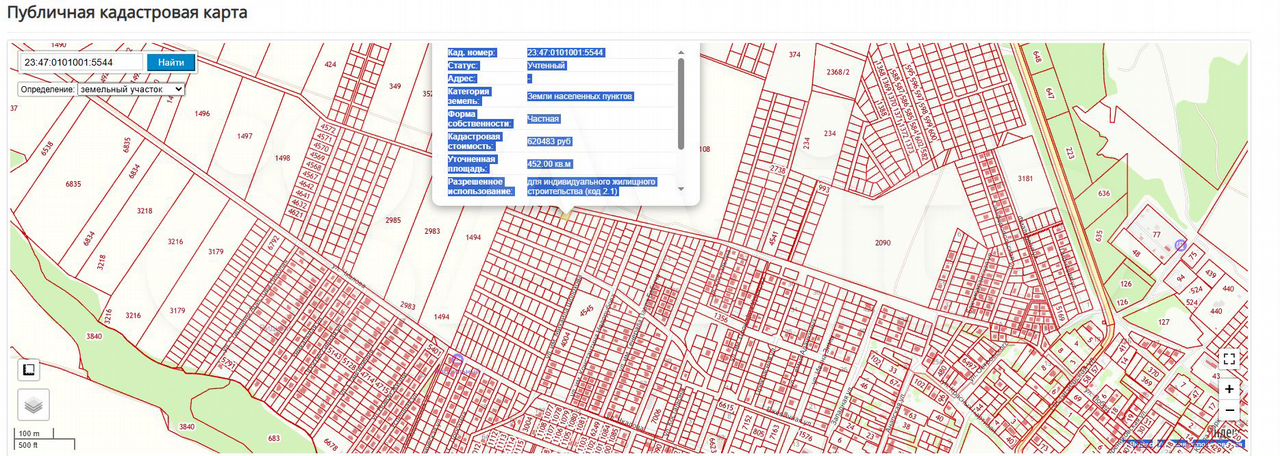The height and width of the screenshot is (456, 1280).
Task: Click the Yandex logo on the map
Action: coord(1222,433)
